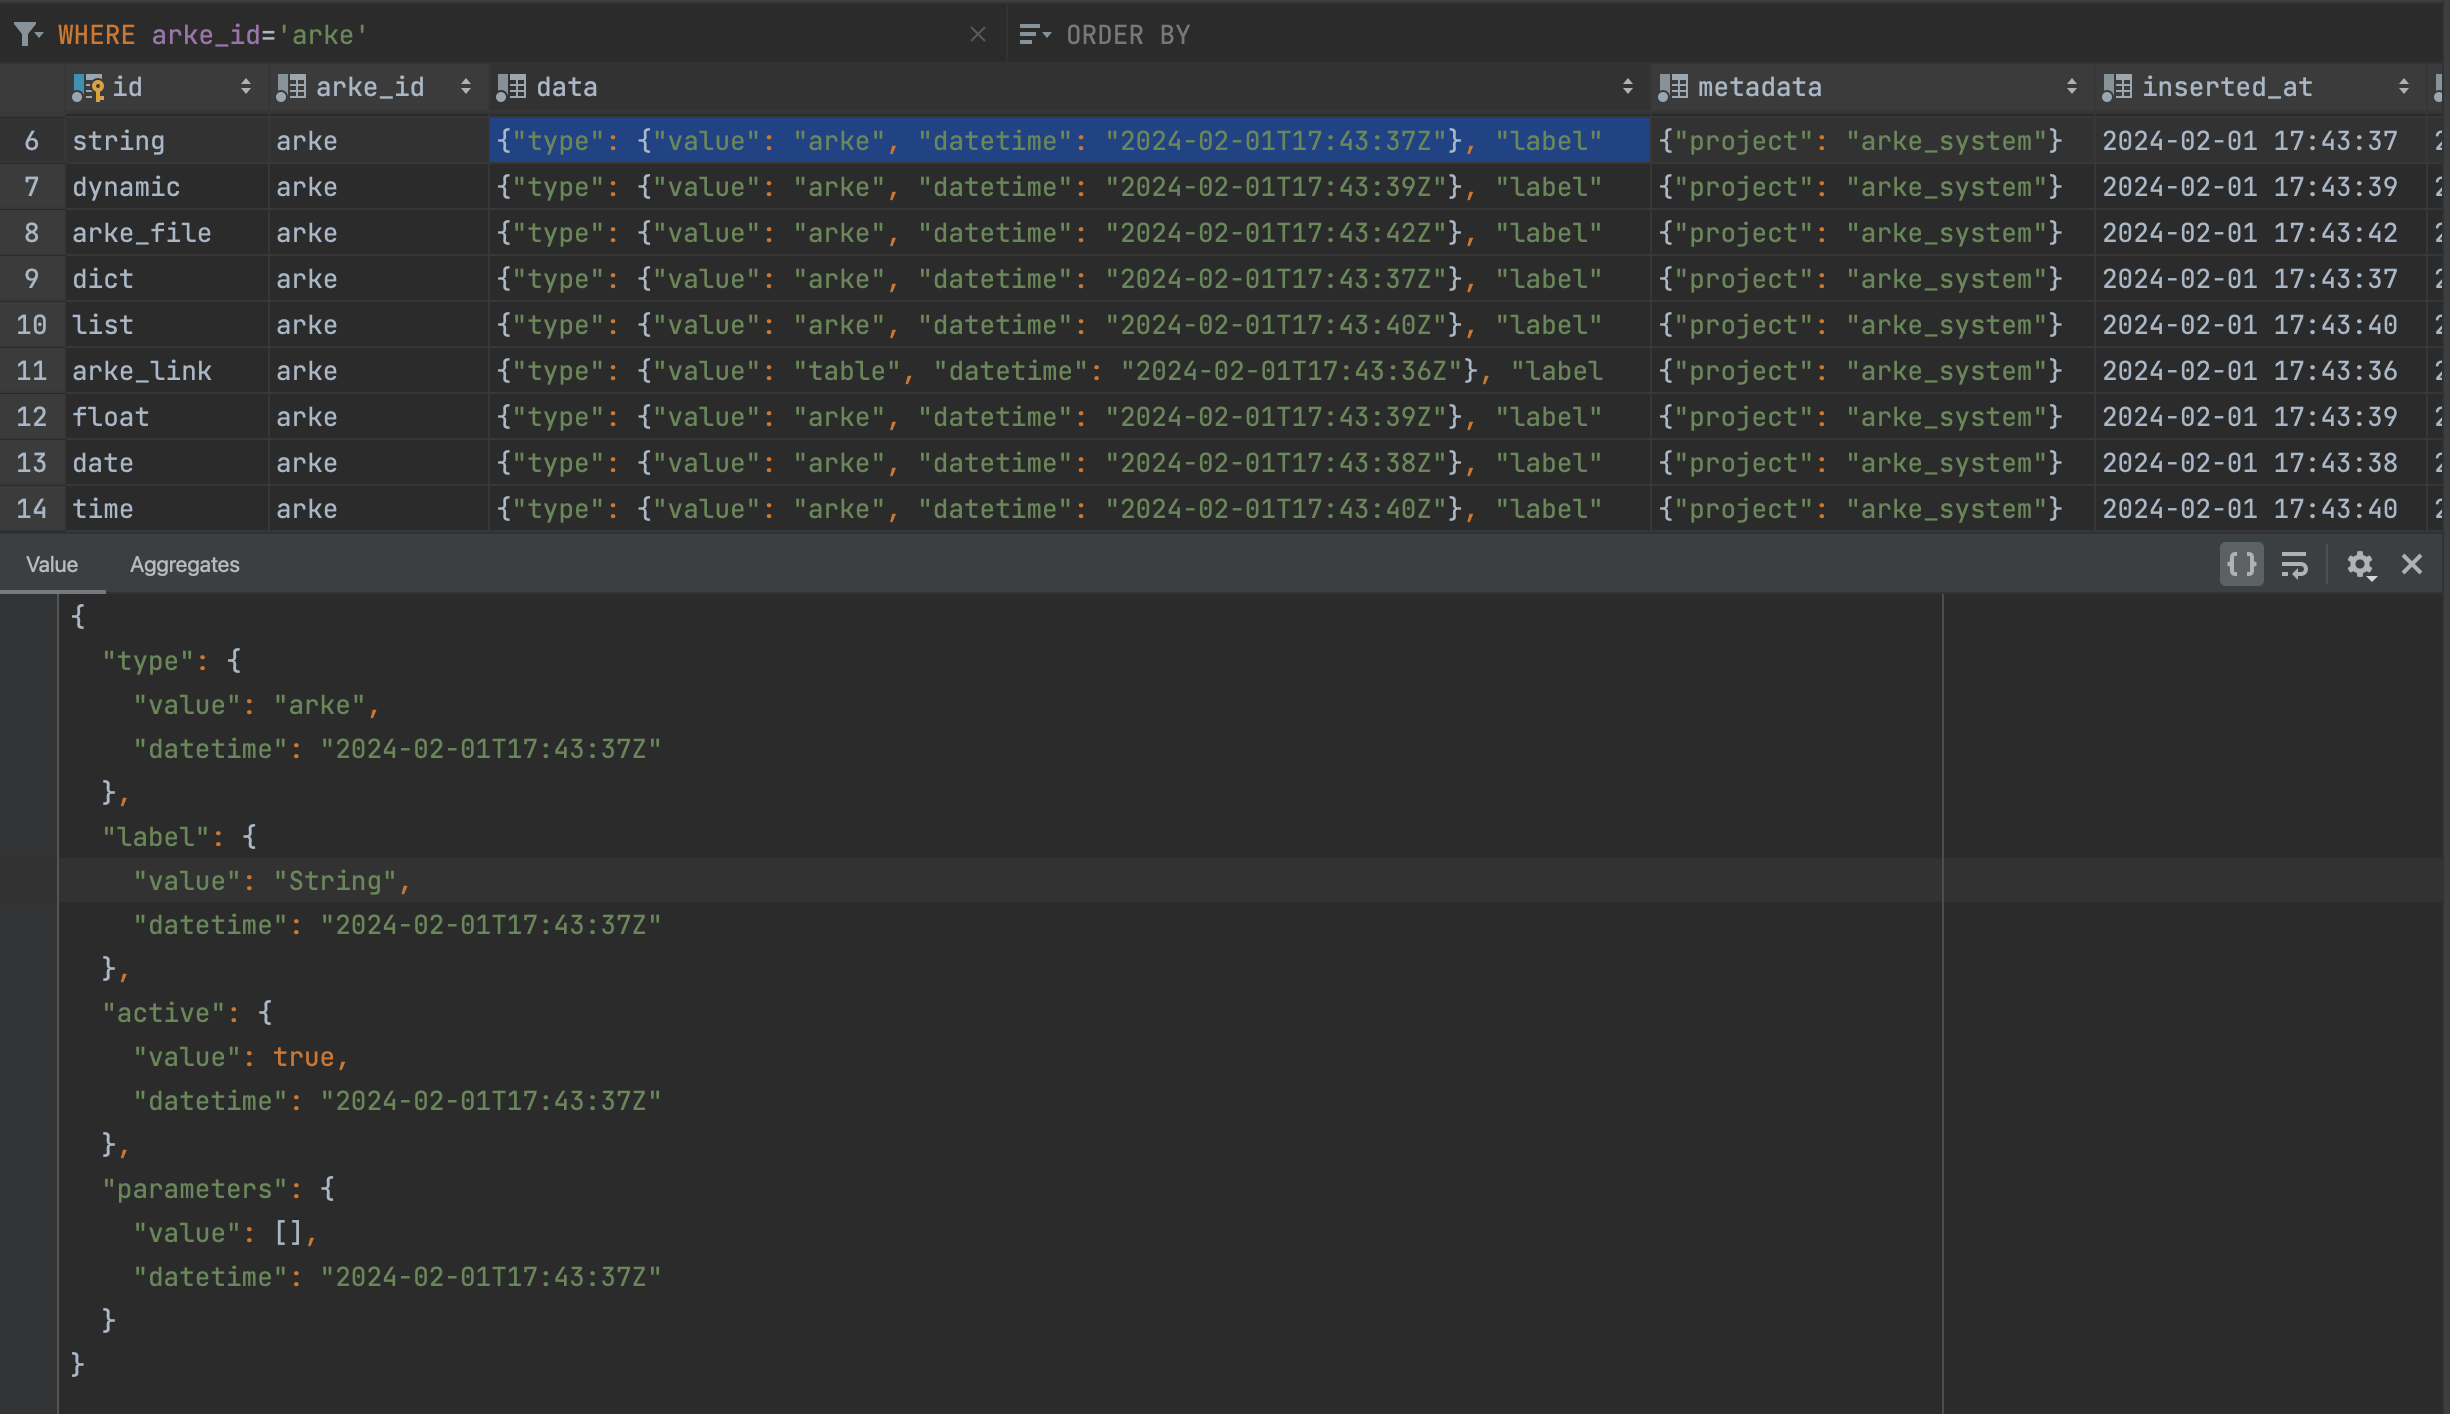Open the value panel settings gear

click(2361, 564)
